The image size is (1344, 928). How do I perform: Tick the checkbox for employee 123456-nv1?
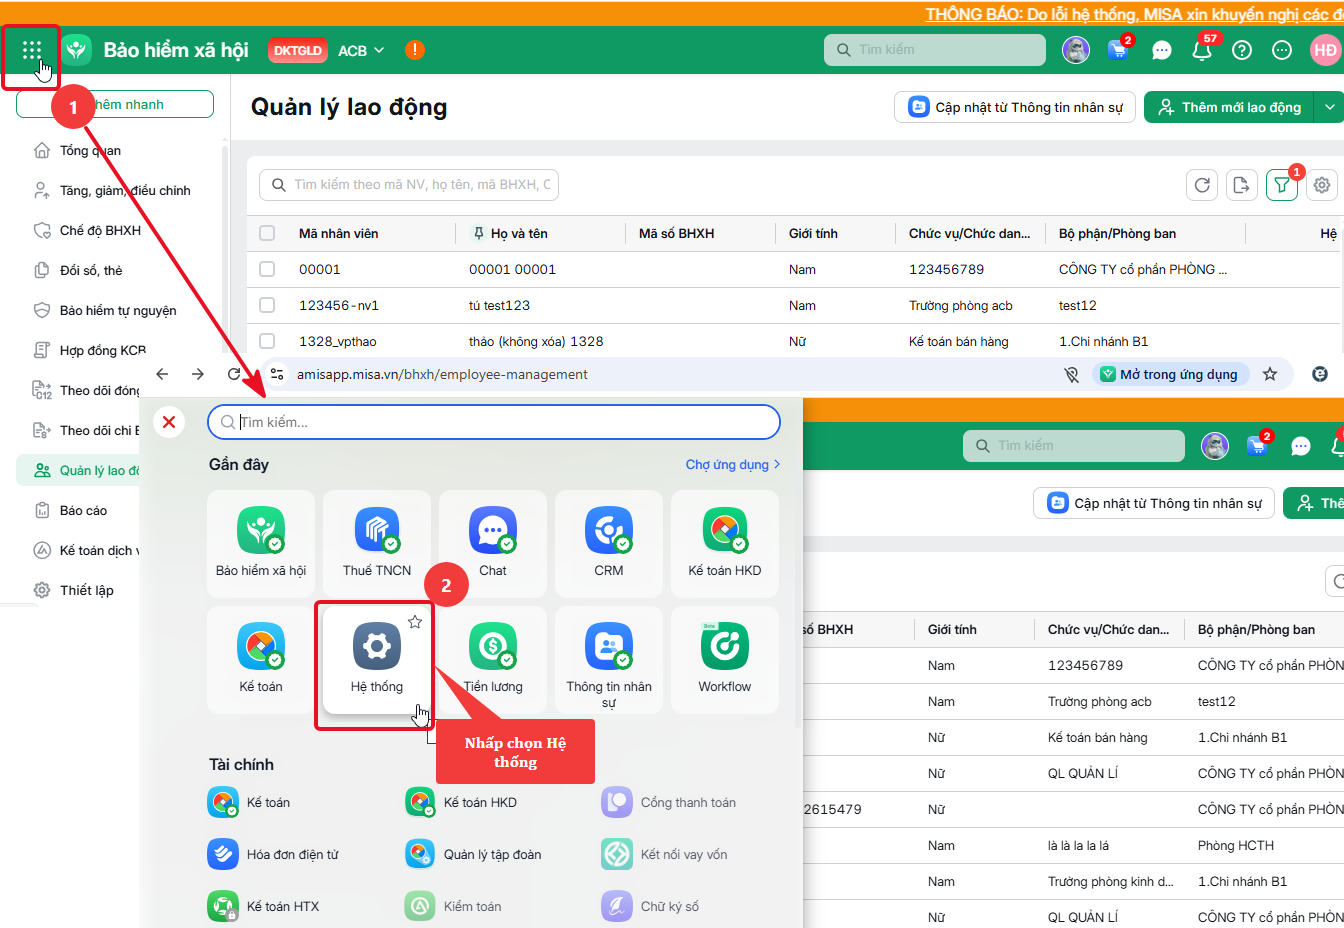tap(267, 305)
